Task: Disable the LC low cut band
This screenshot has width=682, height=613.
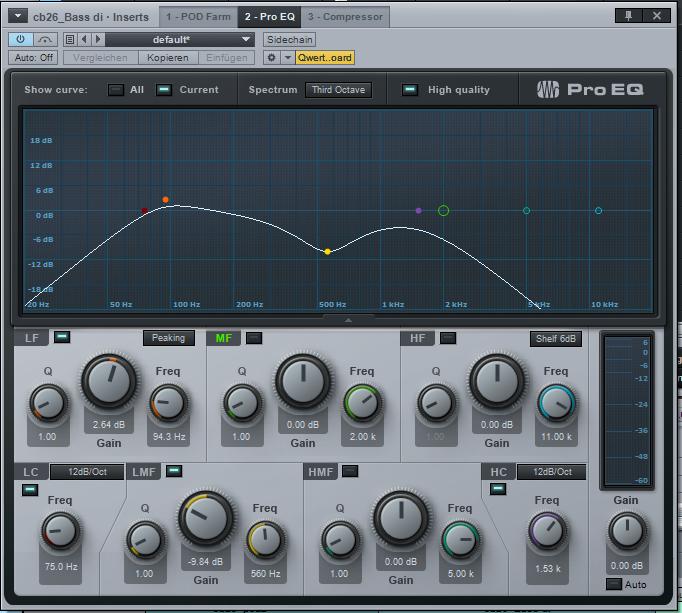Action: pyautogui.click(x=30, y=490)
